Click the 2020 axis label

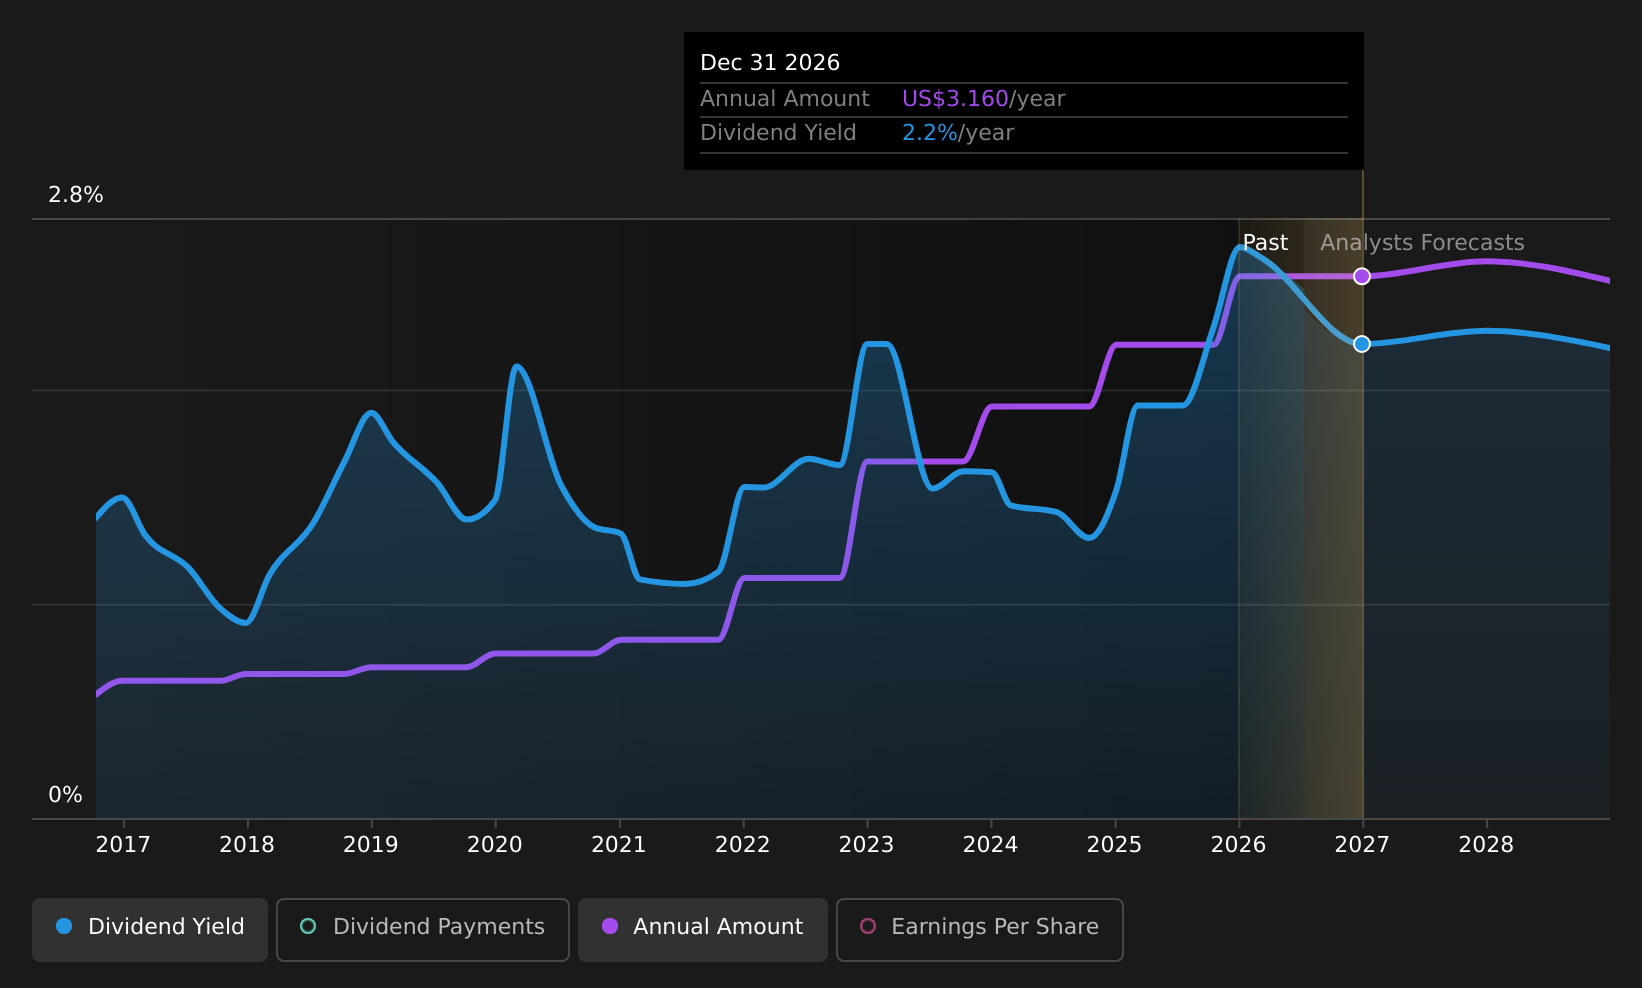(x=495, y=845)
